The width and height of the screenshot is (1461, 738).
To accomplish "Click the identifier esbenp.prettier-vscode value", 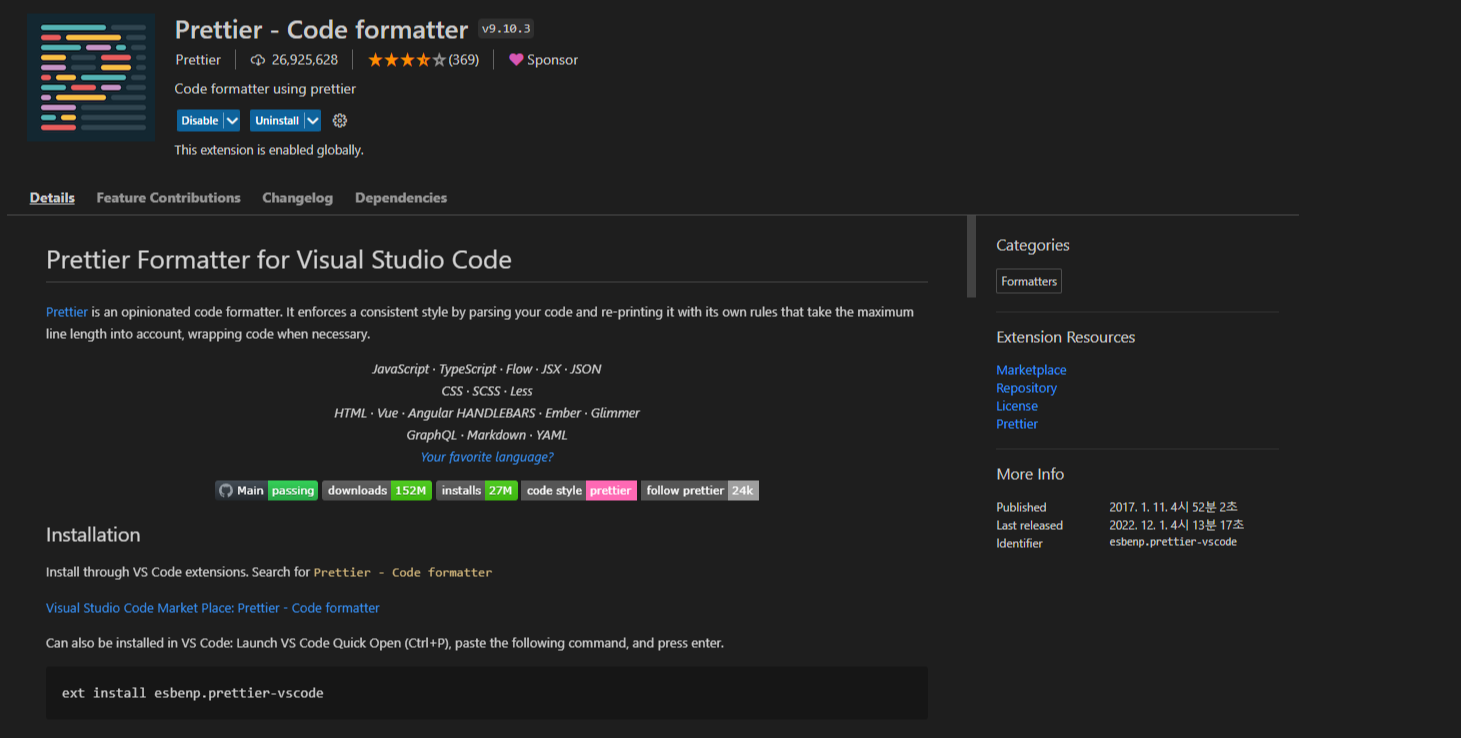I will (1173, 542).
